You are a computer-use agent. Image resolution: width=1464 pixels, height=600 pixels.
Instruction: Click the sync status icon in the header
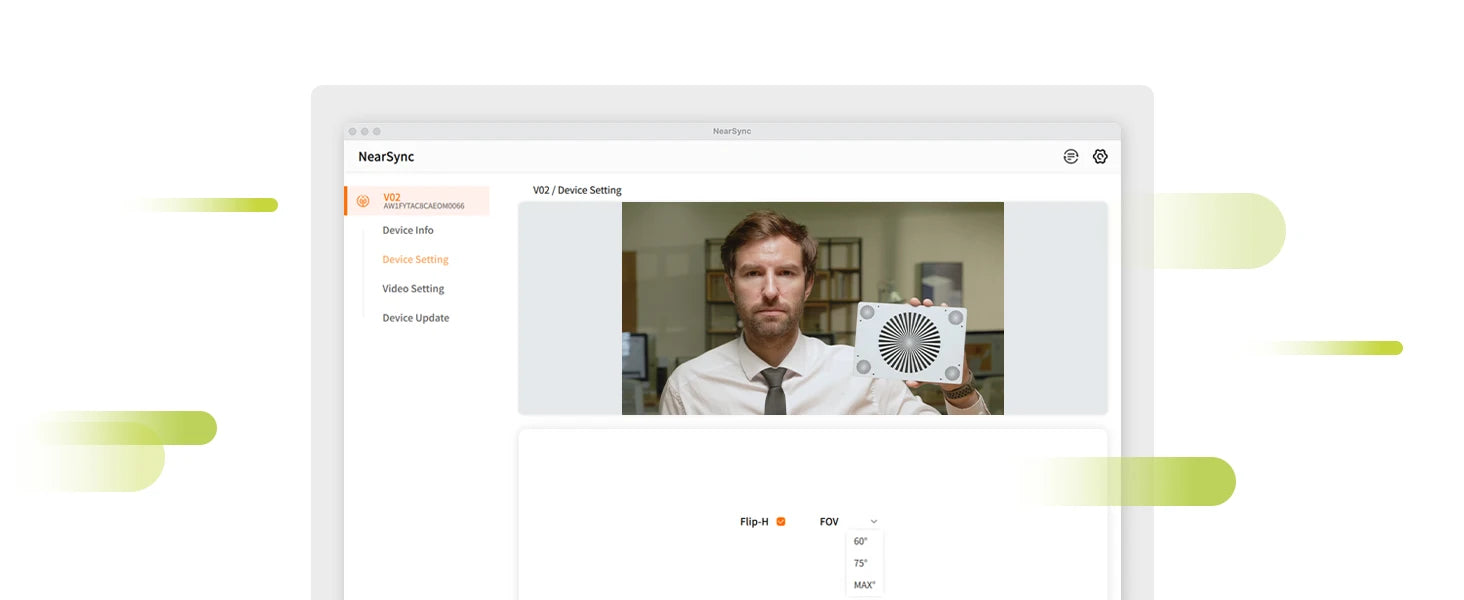pyautogui.click(x=1070, y=156)
